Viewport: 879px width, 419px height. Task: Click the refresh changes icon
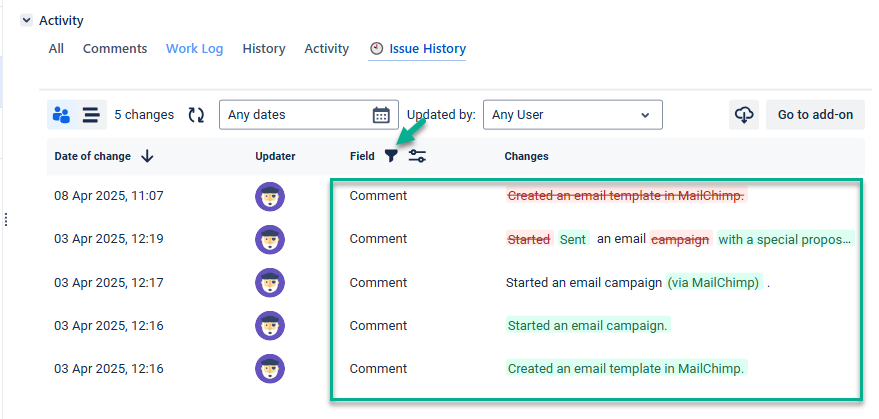coord(196,115)
